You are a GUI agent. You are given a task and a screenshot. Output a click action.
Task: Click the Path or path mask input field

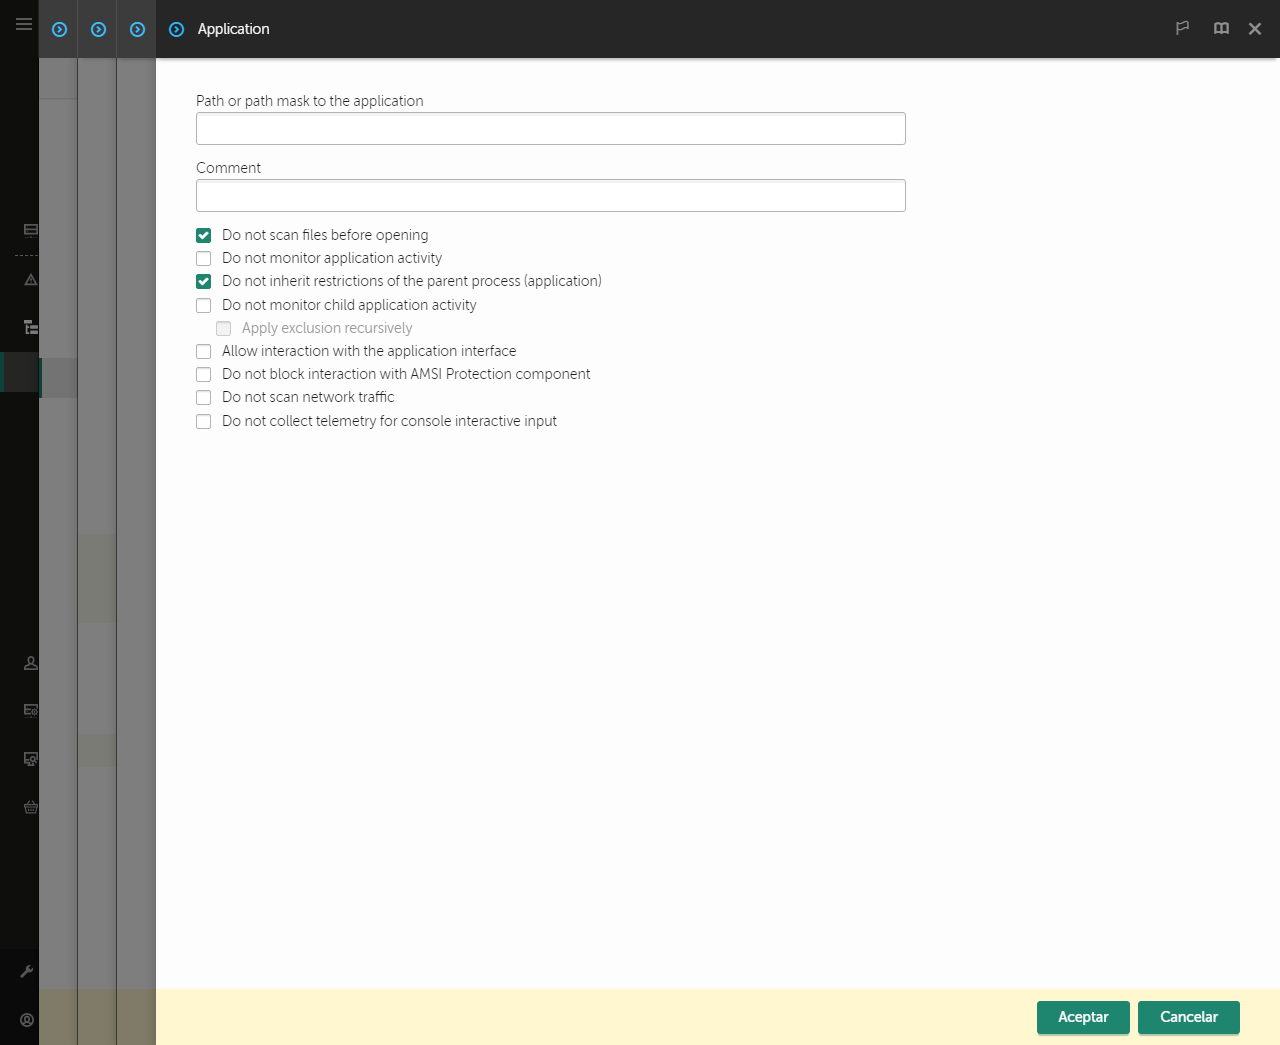click(x=551, y=128)
